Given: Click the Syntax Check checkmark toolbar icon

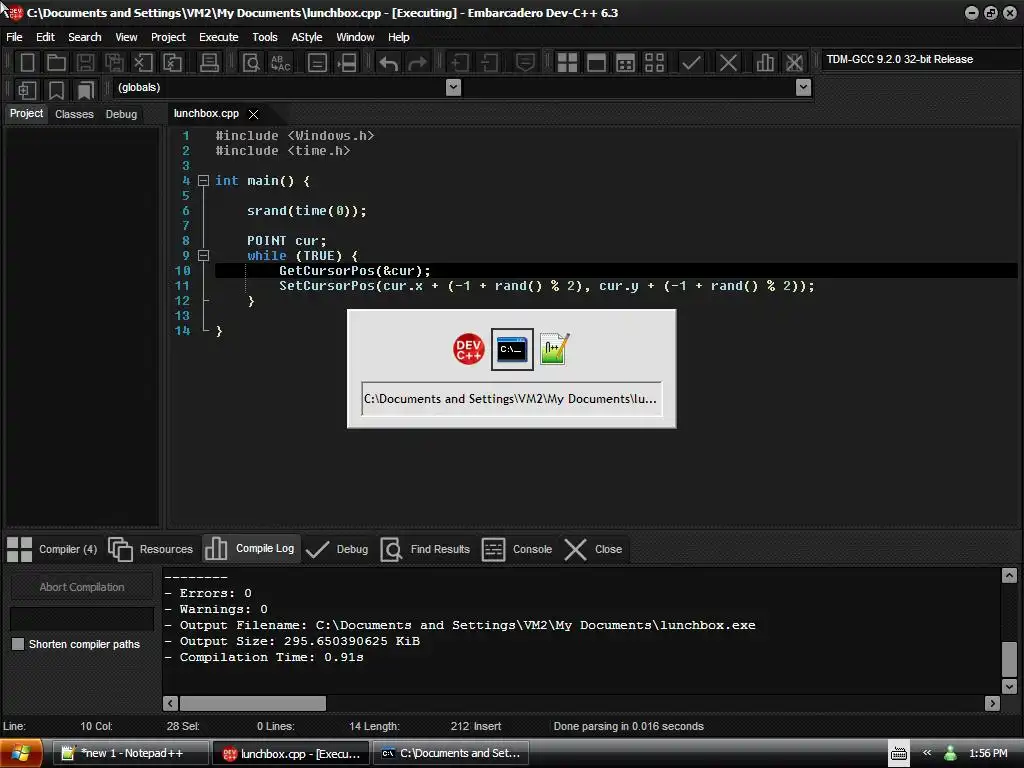Looking at the screenshot, I should pos(691,63).
